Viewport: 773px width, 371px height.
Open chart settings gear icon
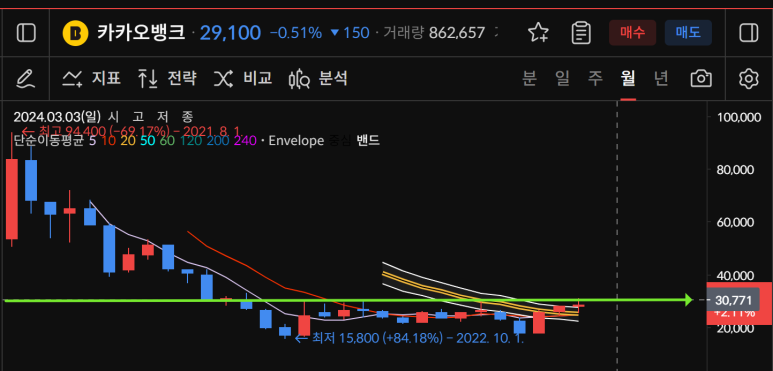(x=748, y=78)
